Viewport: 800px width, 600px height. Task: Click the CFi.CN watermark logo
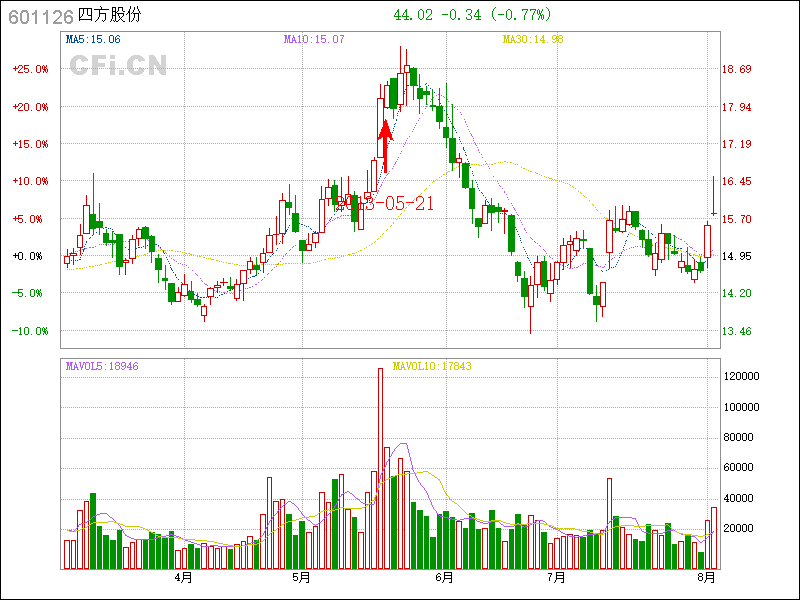(117, 66)
